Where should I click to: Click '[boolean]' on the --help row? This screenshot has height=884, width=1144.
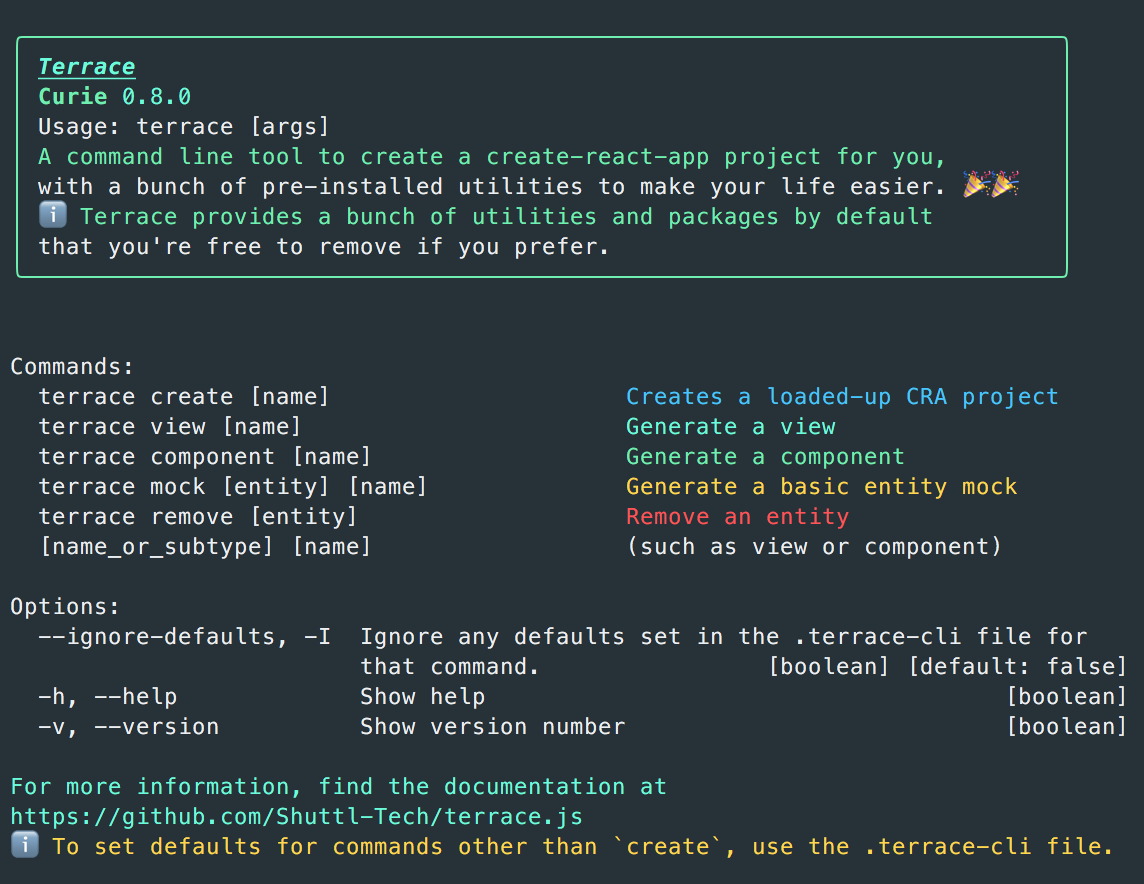coord(1067,697)
